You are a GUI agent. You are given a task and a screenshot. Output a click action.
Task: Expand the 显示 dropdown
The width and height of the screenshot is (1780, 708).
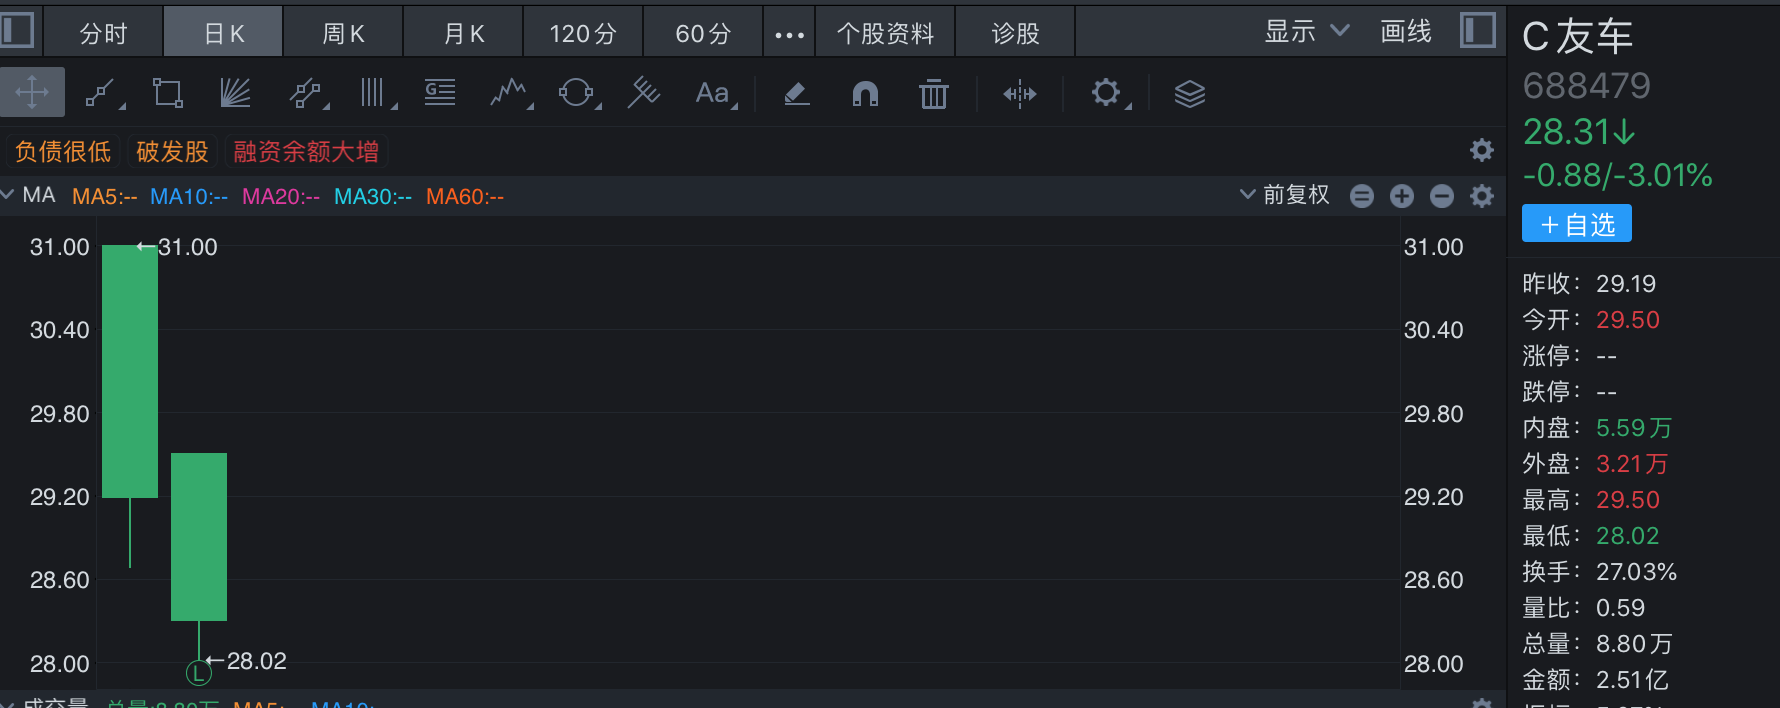1307,32
